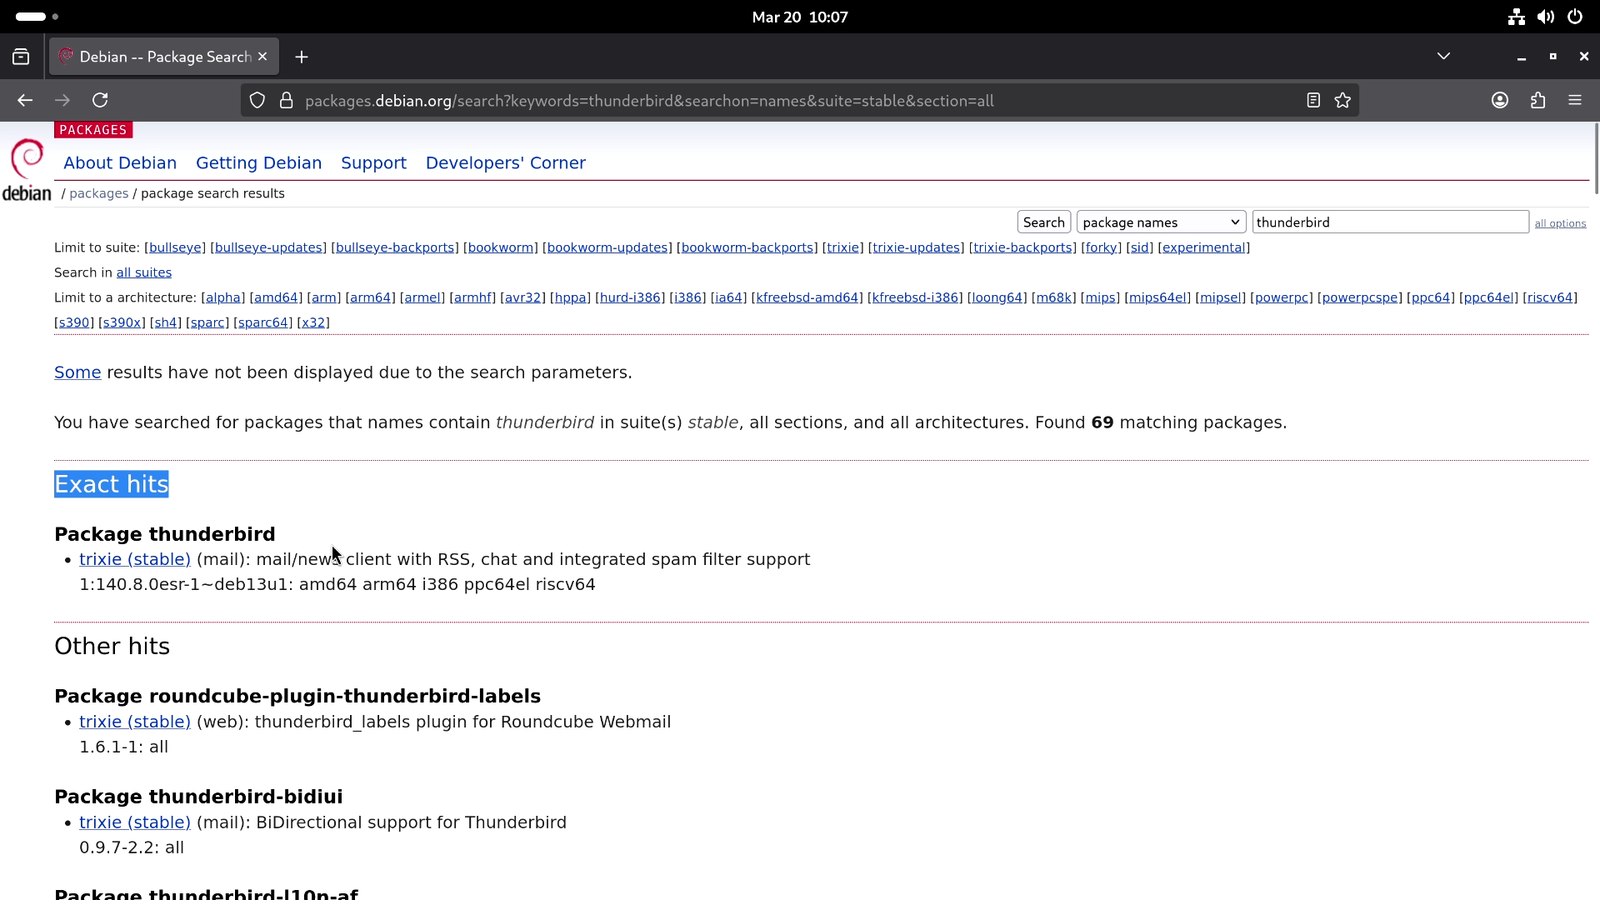Click the PACKAGES red label
This screenshot has width=1600, height=900.
click(93, 130)
